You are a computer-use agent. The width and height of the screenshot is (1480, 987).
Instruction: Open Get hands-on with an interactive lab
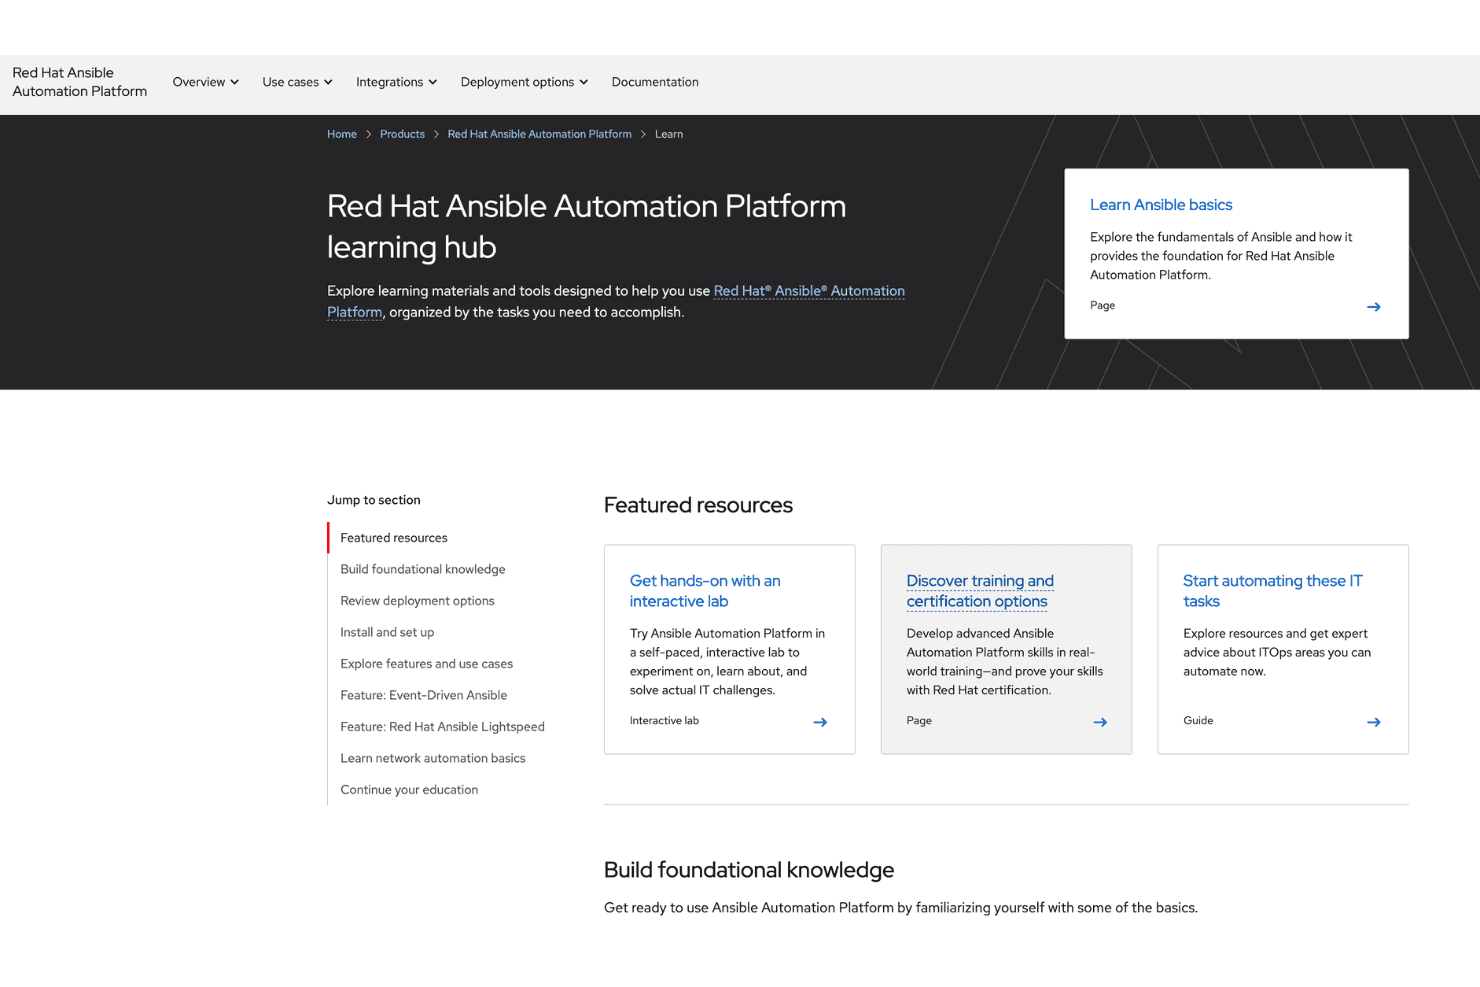coord(704,591)
